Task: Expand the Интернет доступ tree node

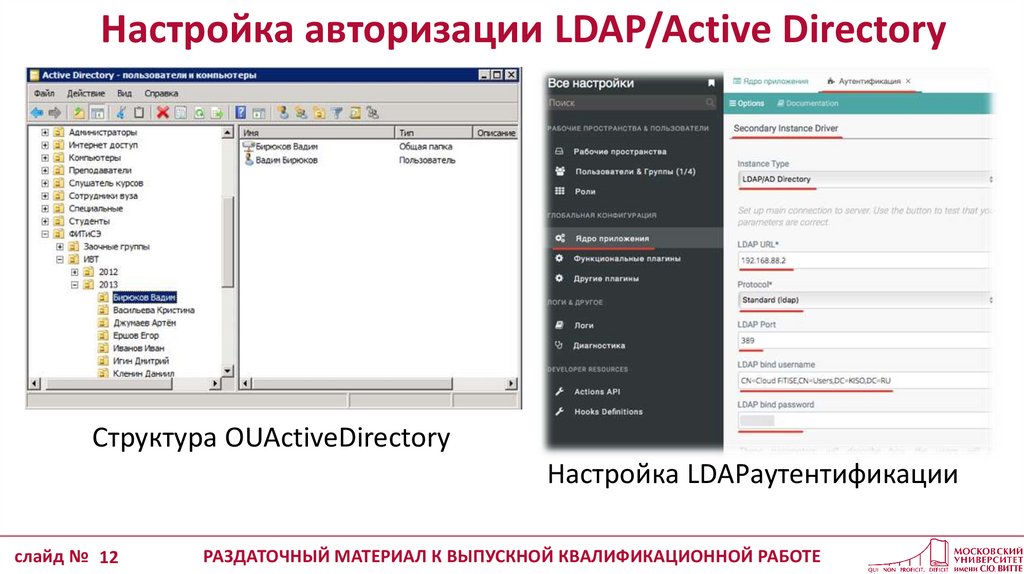Action: tap(45, 145)
